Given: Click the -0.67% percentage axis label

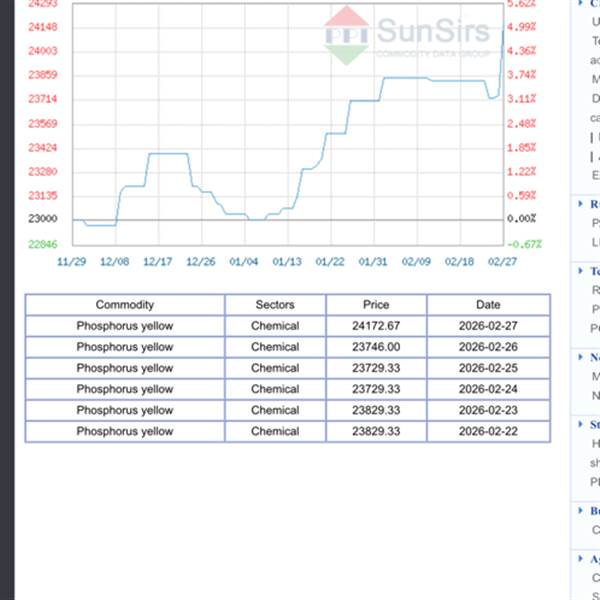Looking at the screenshot, I should click(524, 244).
